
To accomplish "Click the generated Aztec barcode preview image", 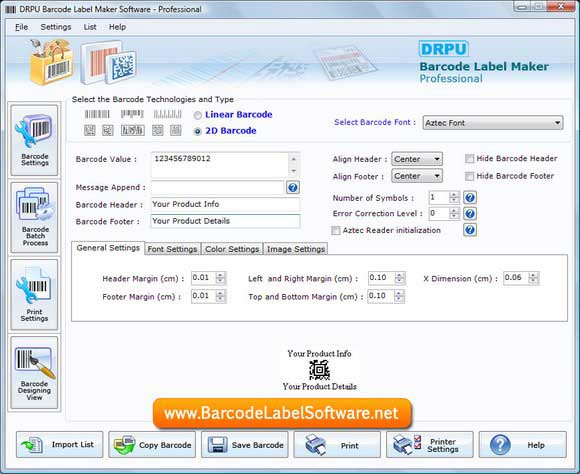I will pyautogui.click(x=319, y=370).
